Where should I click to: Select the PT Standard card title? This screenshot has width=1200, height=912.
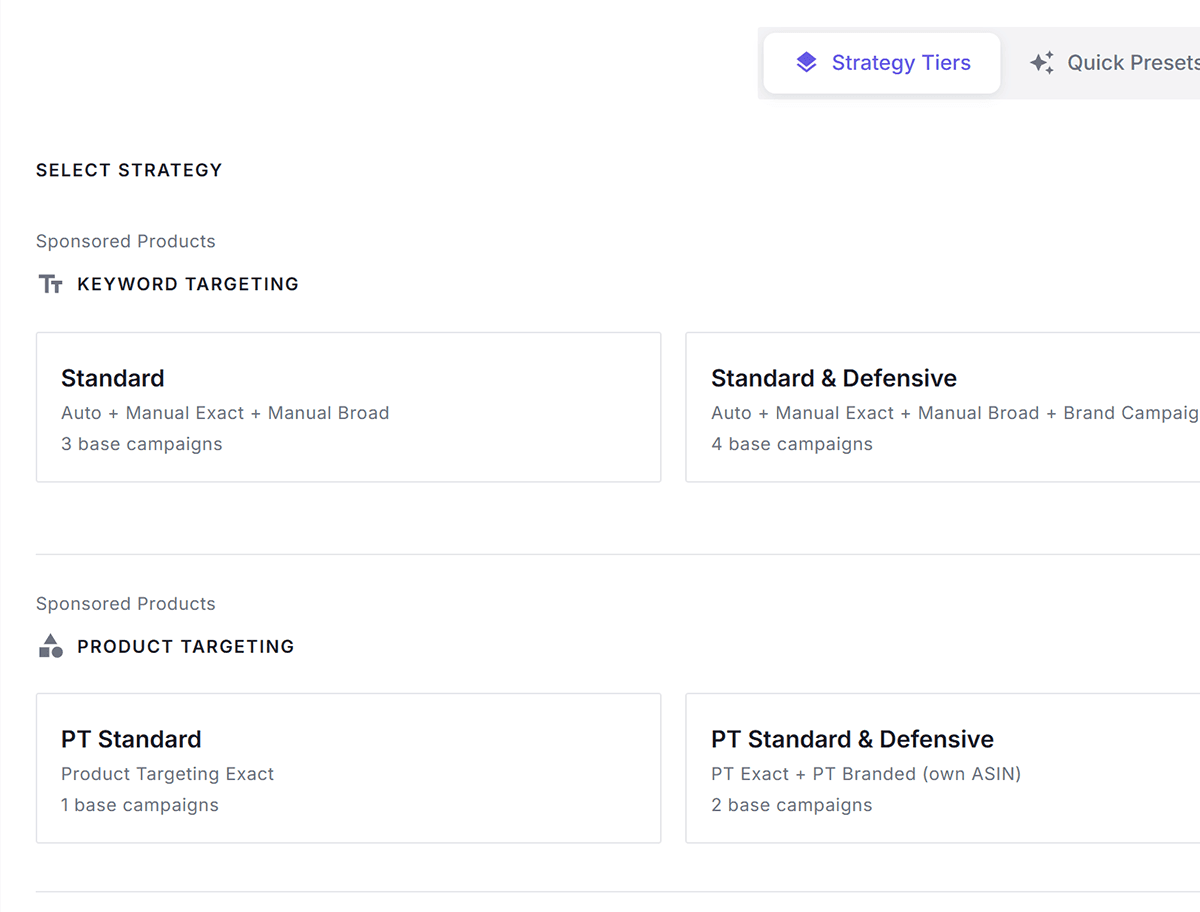131,739
